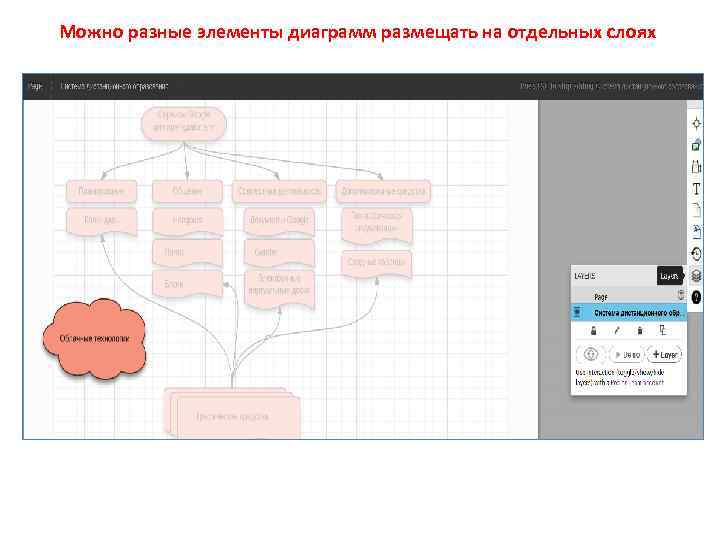The width and height of the screenshot is (720, 540).
Task: Click the rename pencil icon in Layers panel
Action: pos(617,330)
